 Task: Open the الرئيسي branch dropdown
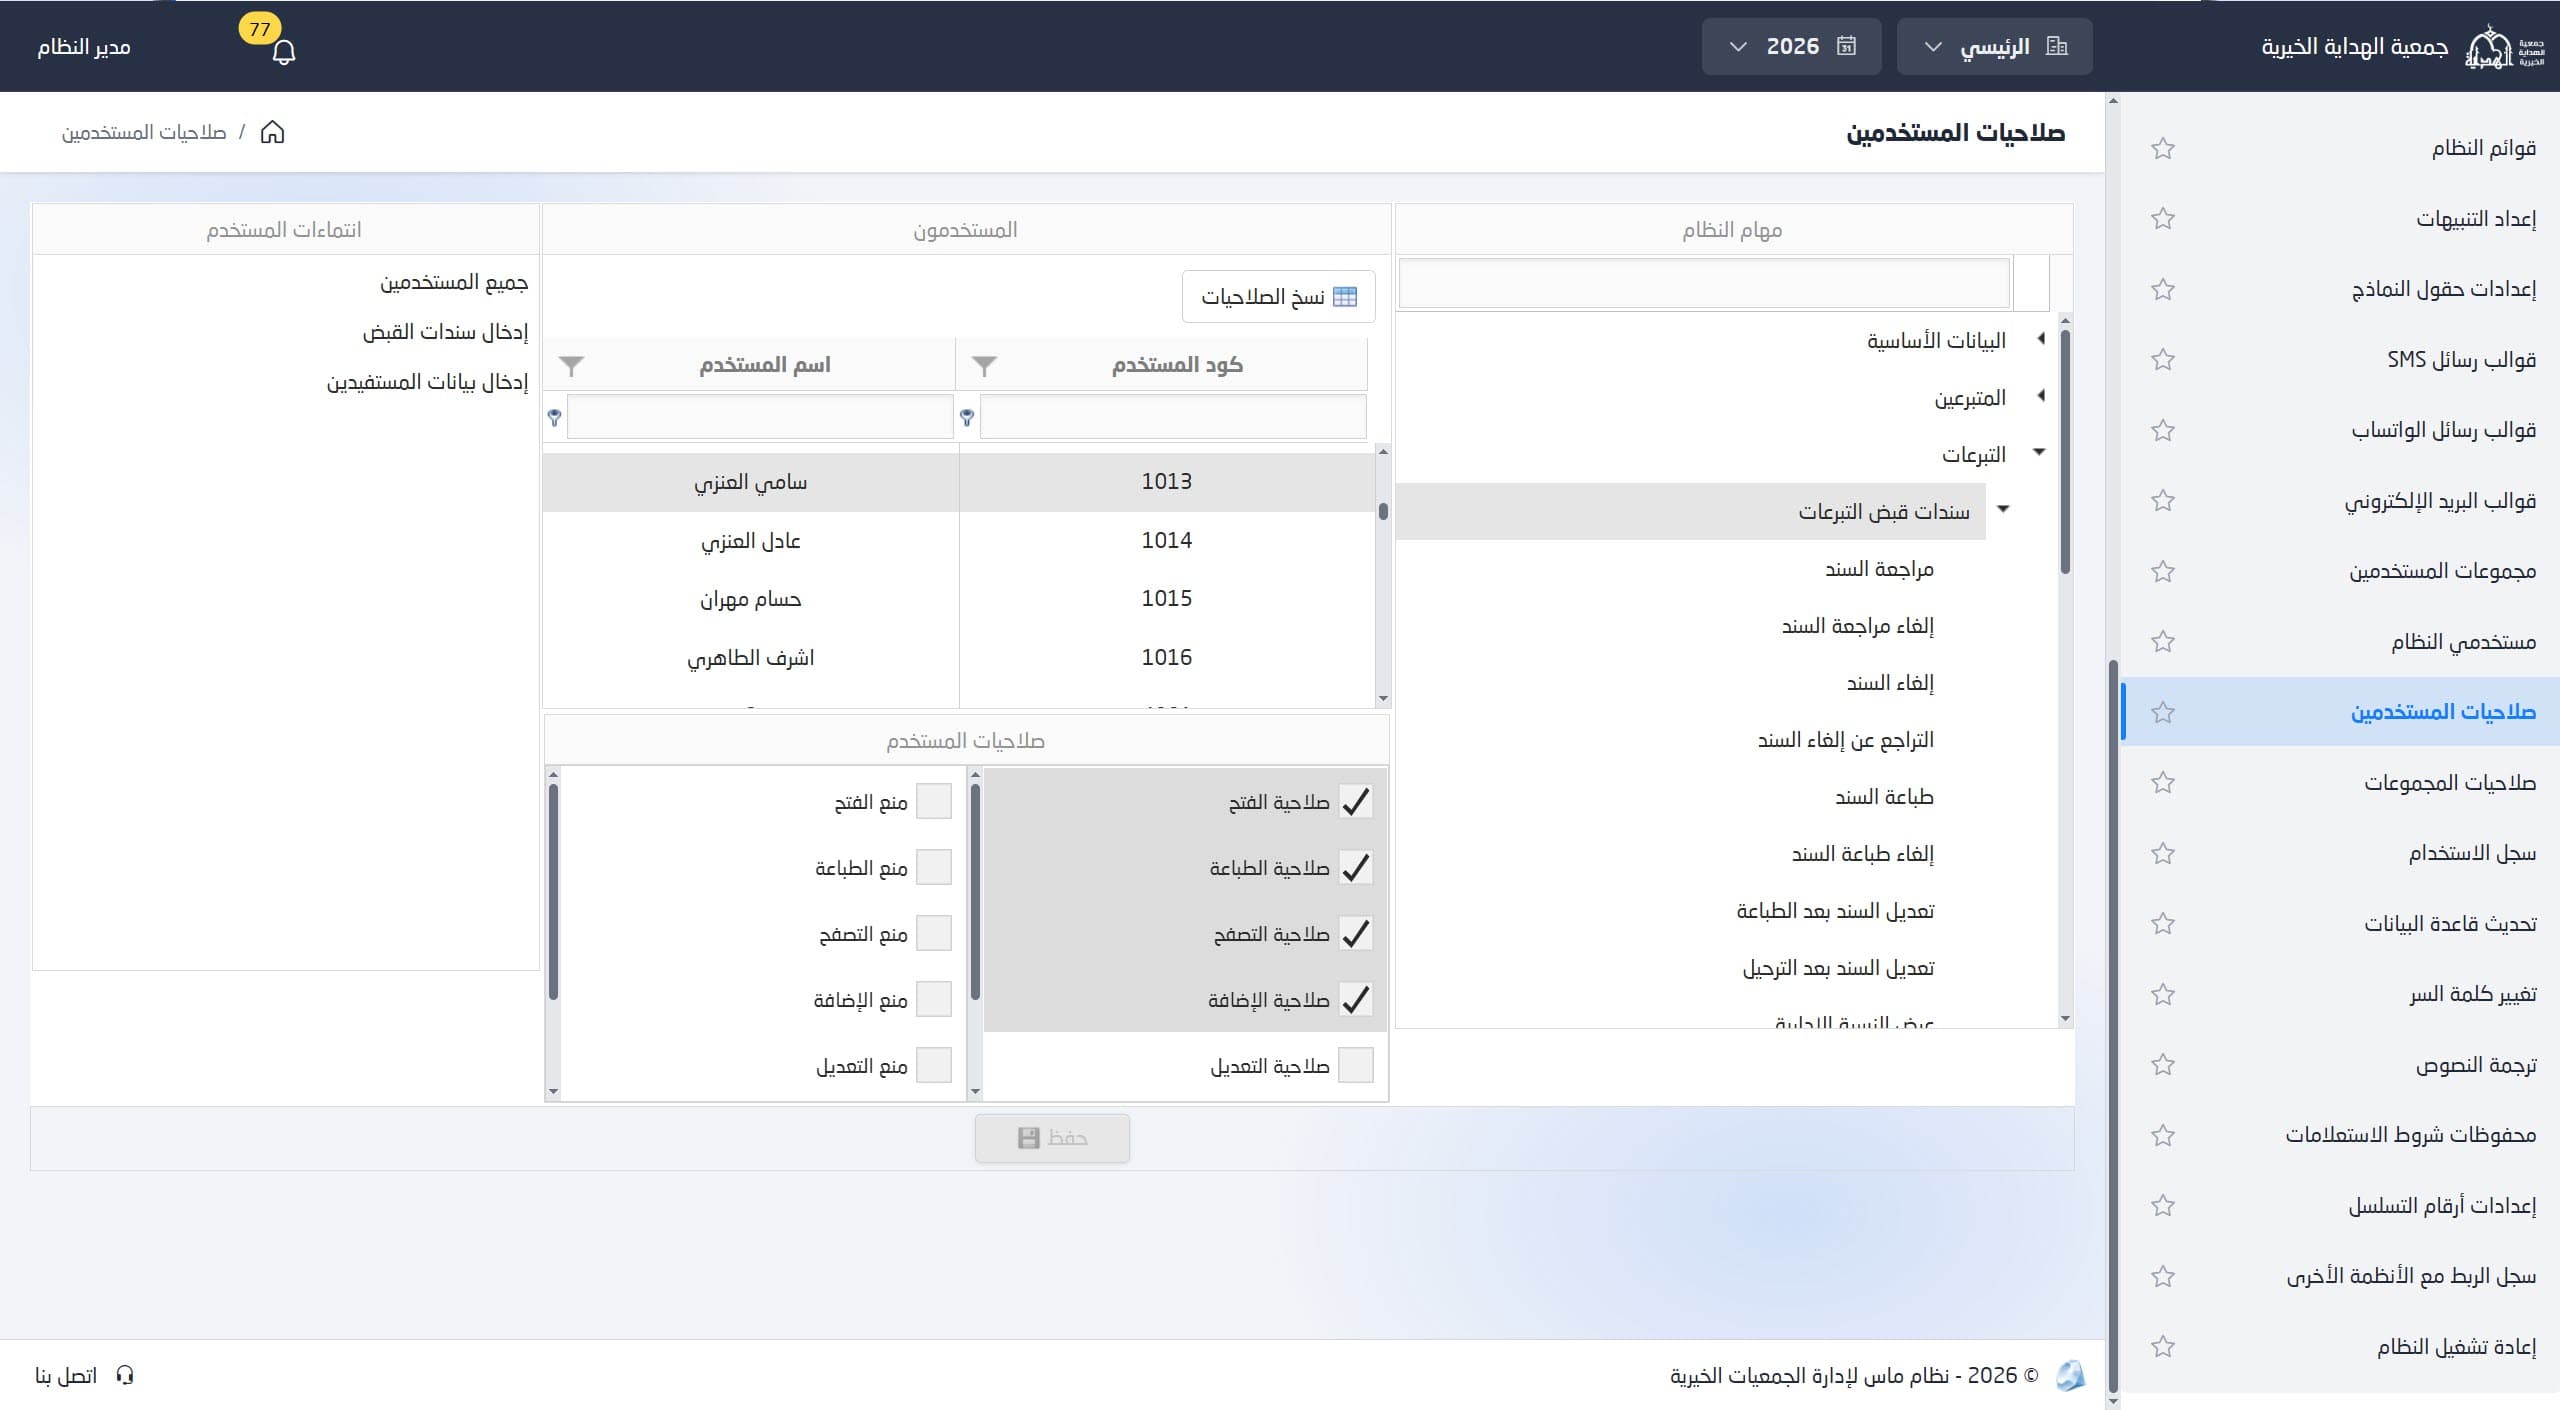pyautogui.click(x=1994, y=46)
